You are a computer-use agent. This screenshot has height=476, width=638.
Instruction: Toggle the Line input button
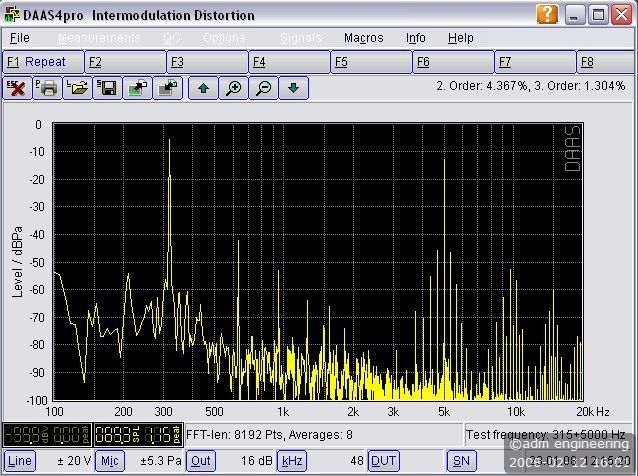20,461
